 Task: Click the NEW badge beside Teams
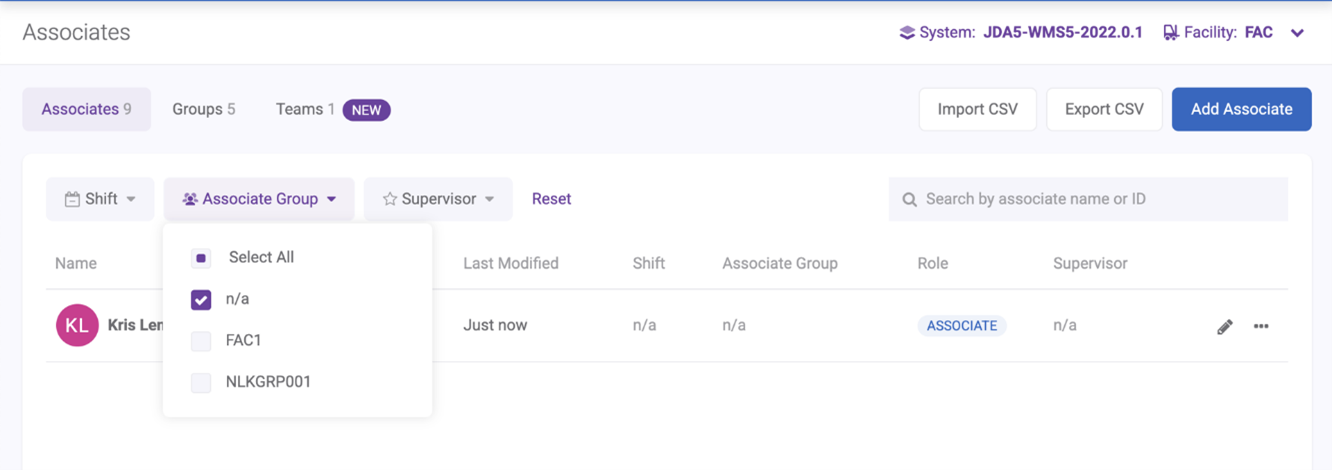click(366, 109)
